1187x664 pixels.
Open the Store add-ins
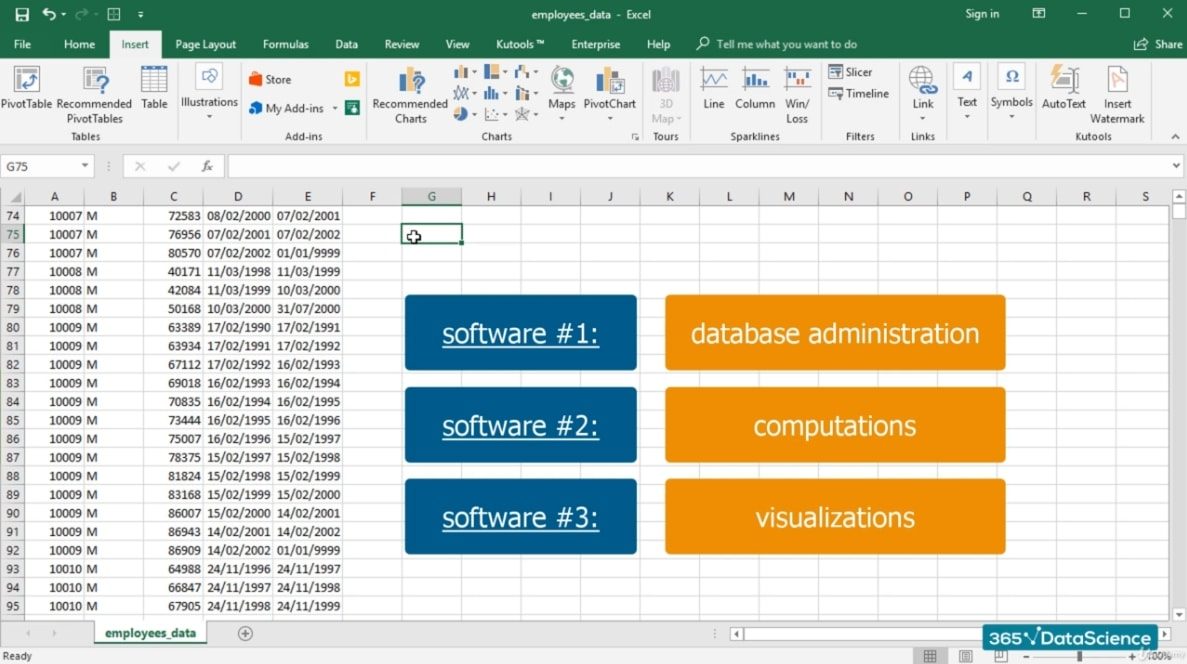(270, 79)
